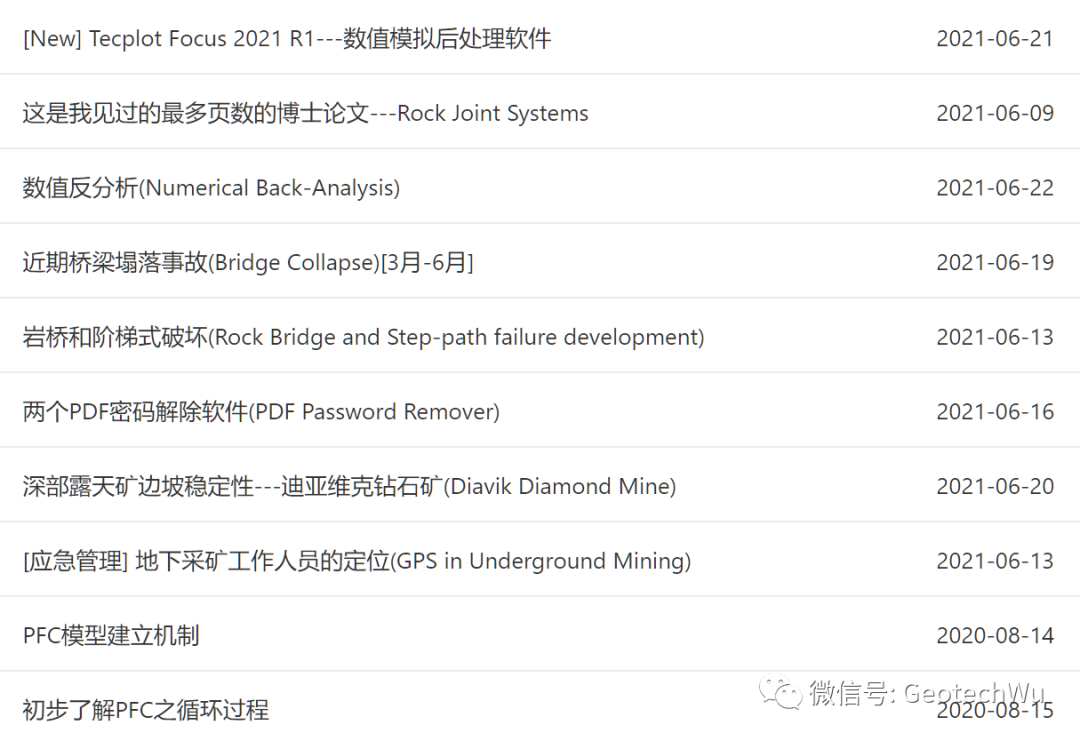Click the WeChat logo watermark icon
This screenshot has height=741, width=1080.
(780, 692)
